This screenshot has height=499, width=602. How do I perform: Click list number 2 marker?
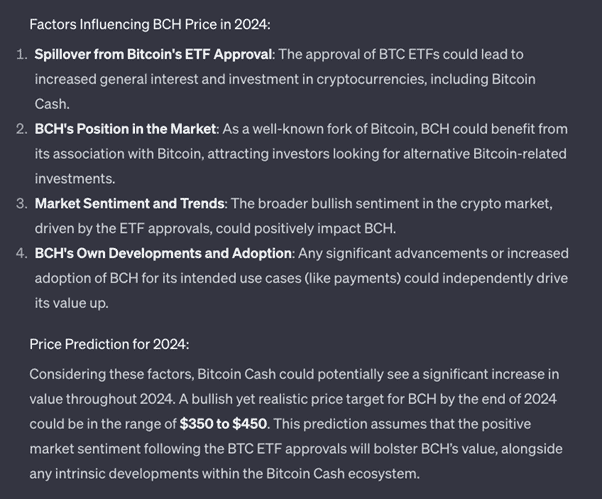(21, 129)
